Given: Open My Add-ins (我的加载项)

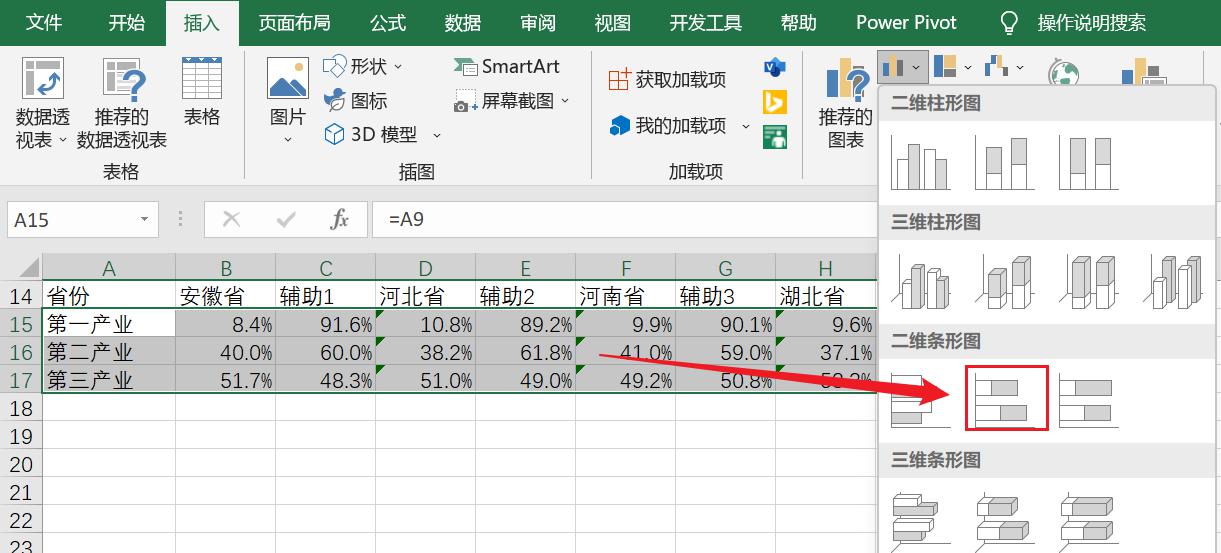Looking at the screenshot, I should pyautogui.click(x=679, y=126).
